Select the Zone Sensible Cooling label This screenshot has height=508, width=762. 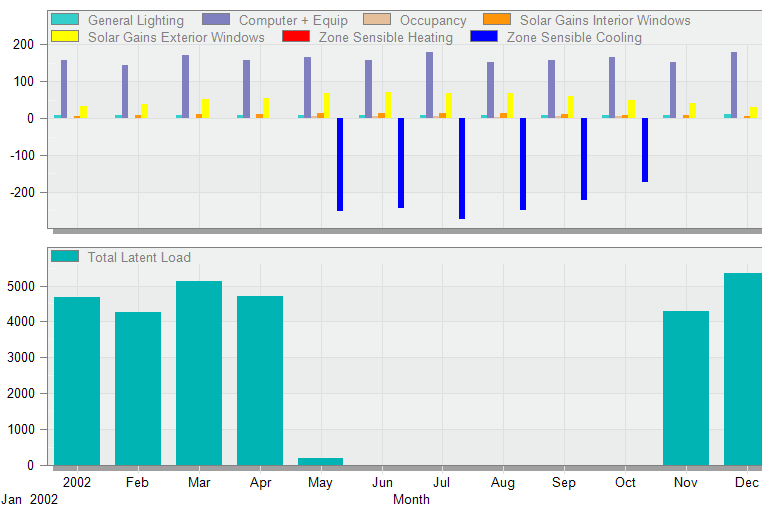tap(574, 37)
